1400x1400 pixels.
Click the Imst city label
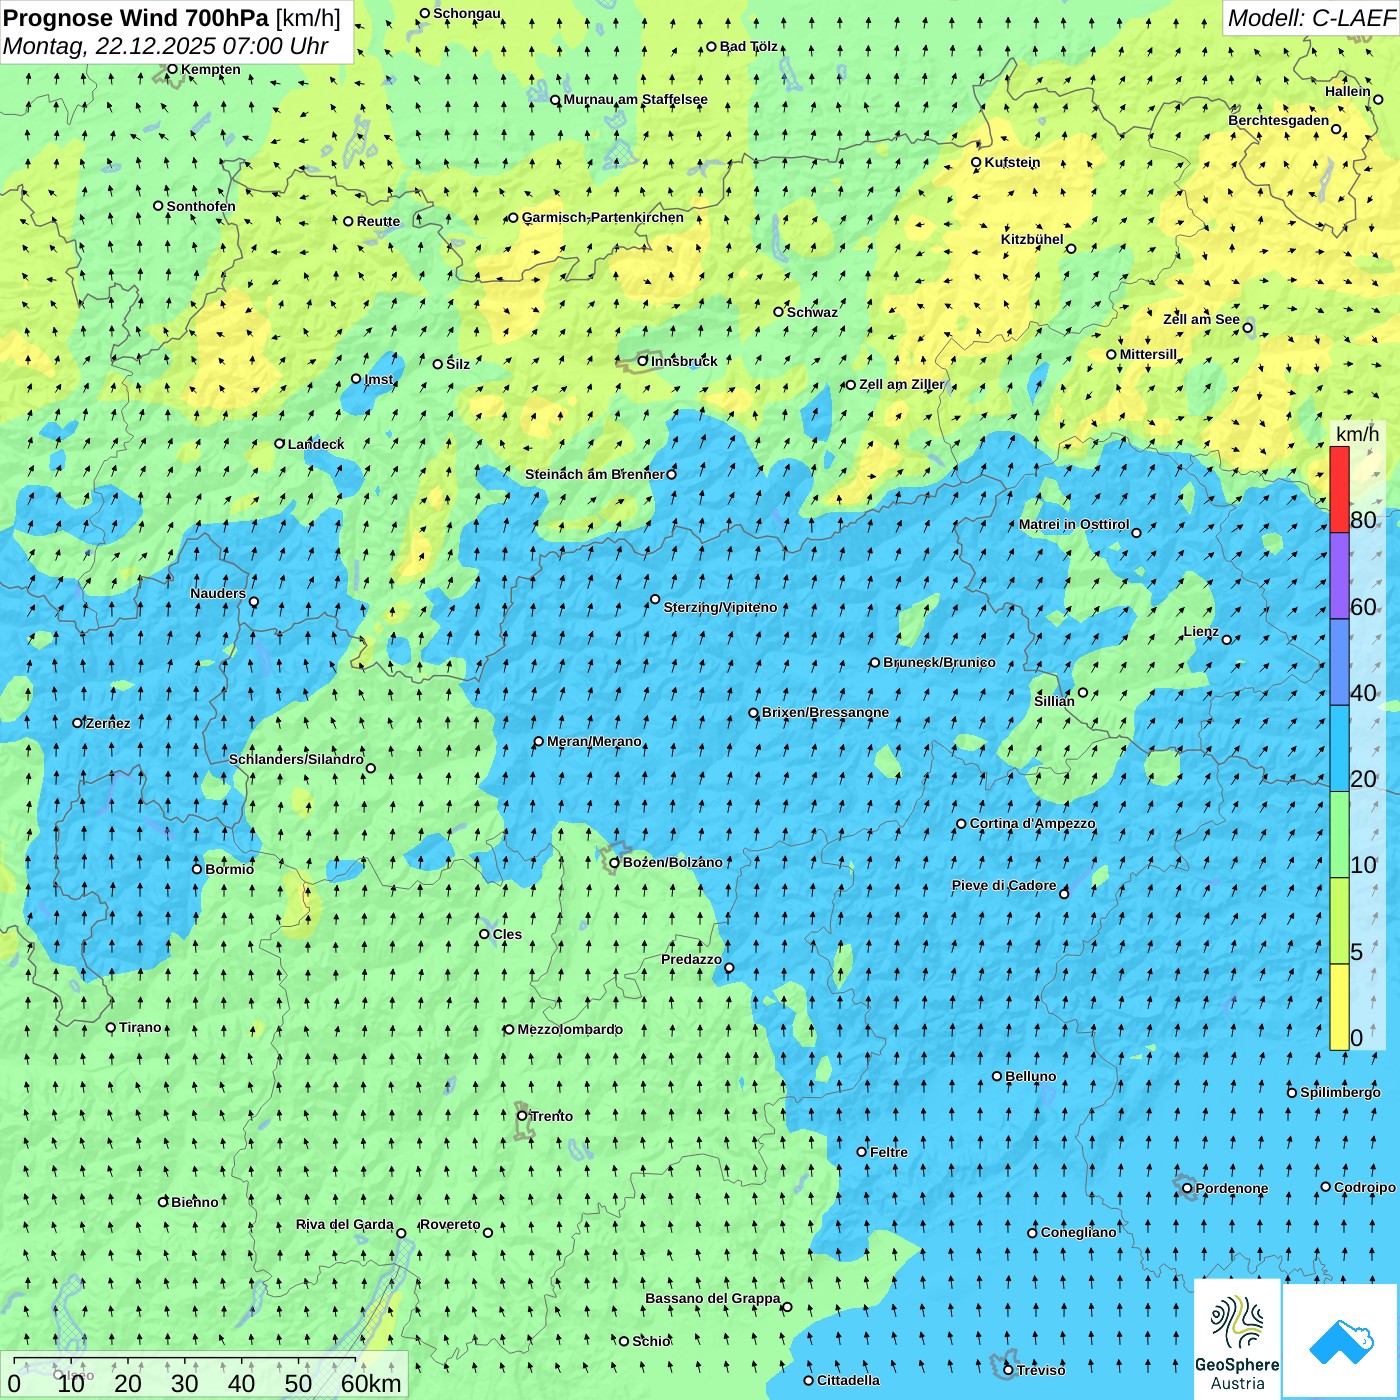point(379,379)
